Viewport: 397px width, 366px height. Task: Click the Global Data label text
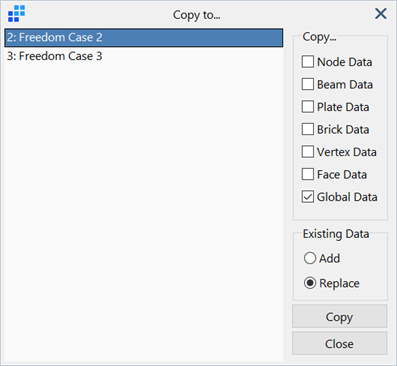point(347,197)
